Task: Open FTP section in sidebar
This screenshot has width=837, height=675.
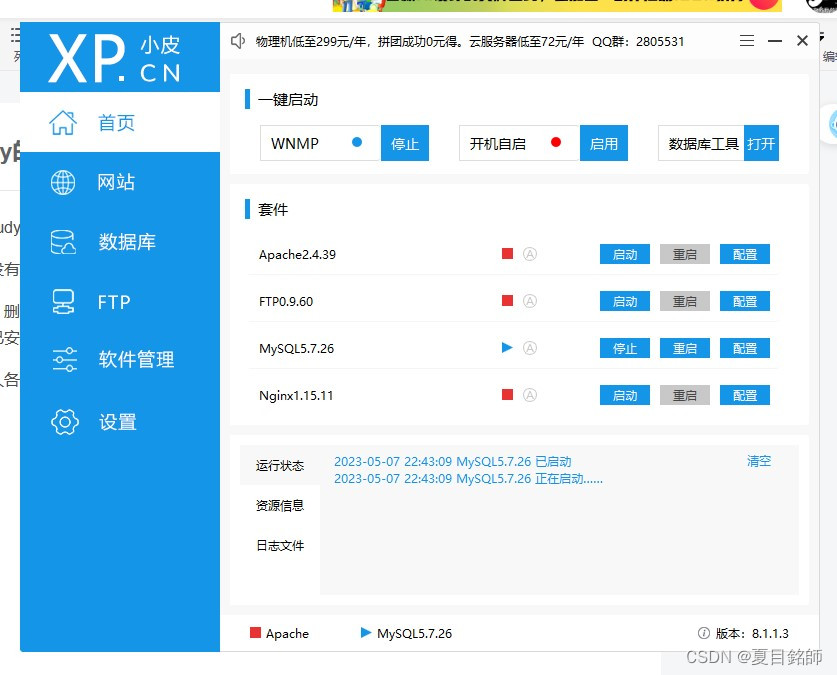Action: [x=120, y=302]
